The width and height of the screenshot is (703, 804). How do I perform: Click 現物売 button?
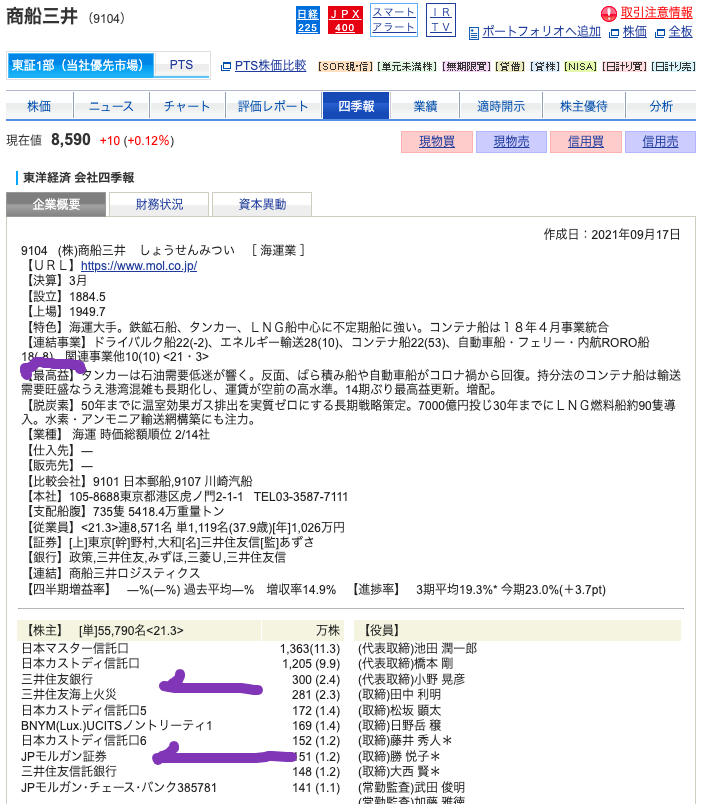click(x=511, y=142)
